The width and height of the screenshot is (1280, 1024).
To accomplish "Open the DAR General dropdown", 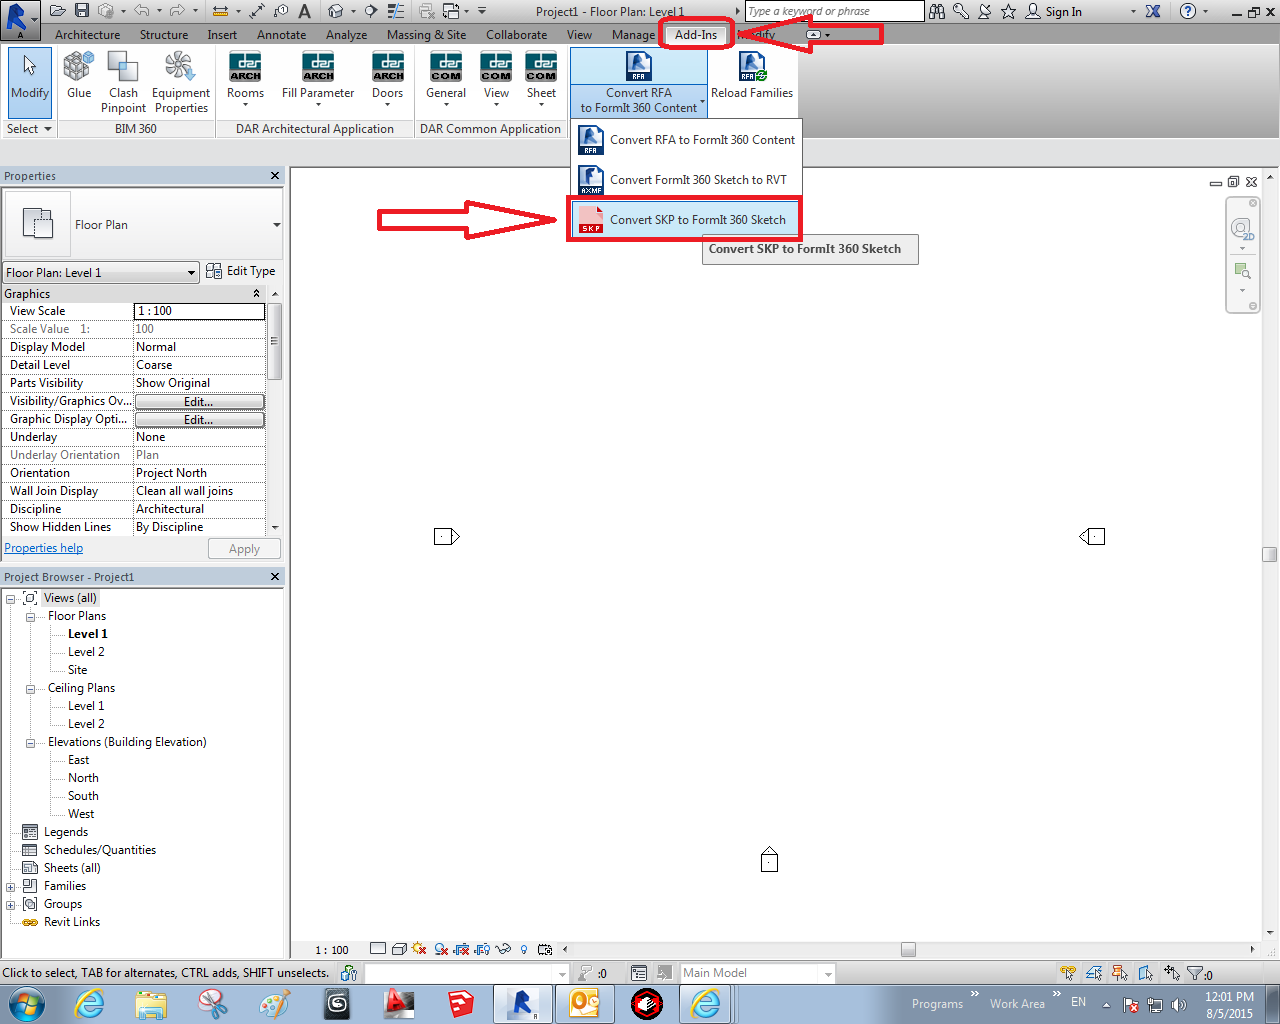I will pos(446,80).
